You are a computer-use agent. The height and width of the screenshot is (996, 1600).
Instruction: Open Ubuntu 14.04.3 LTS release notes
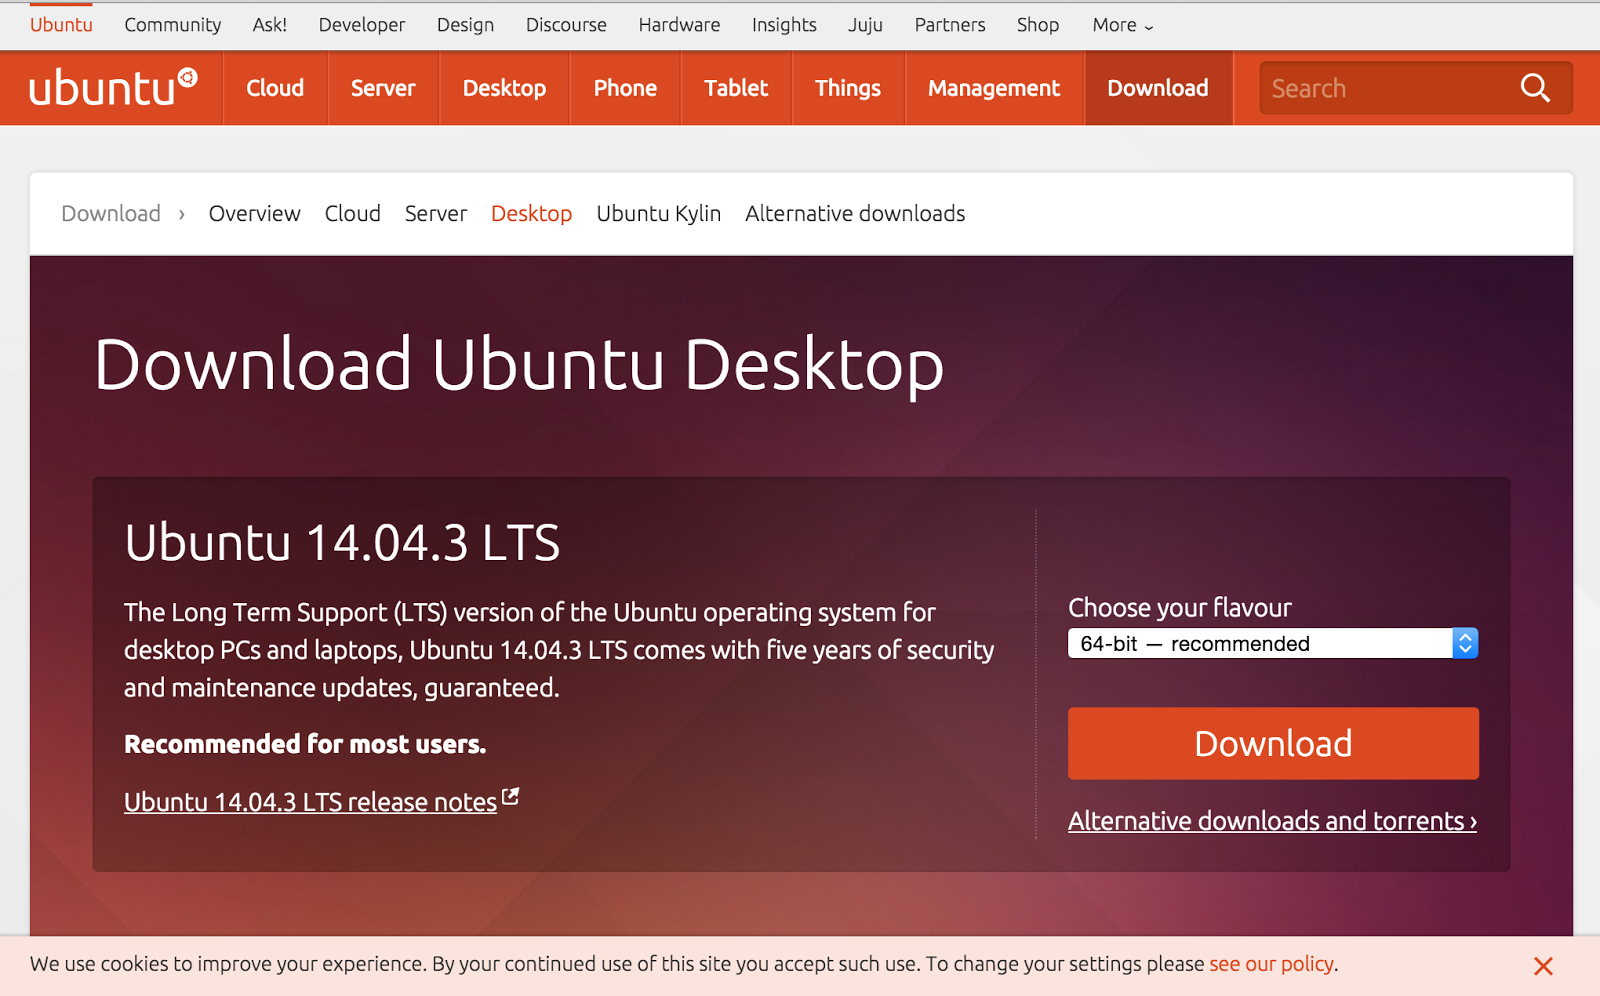coord(310,802)
